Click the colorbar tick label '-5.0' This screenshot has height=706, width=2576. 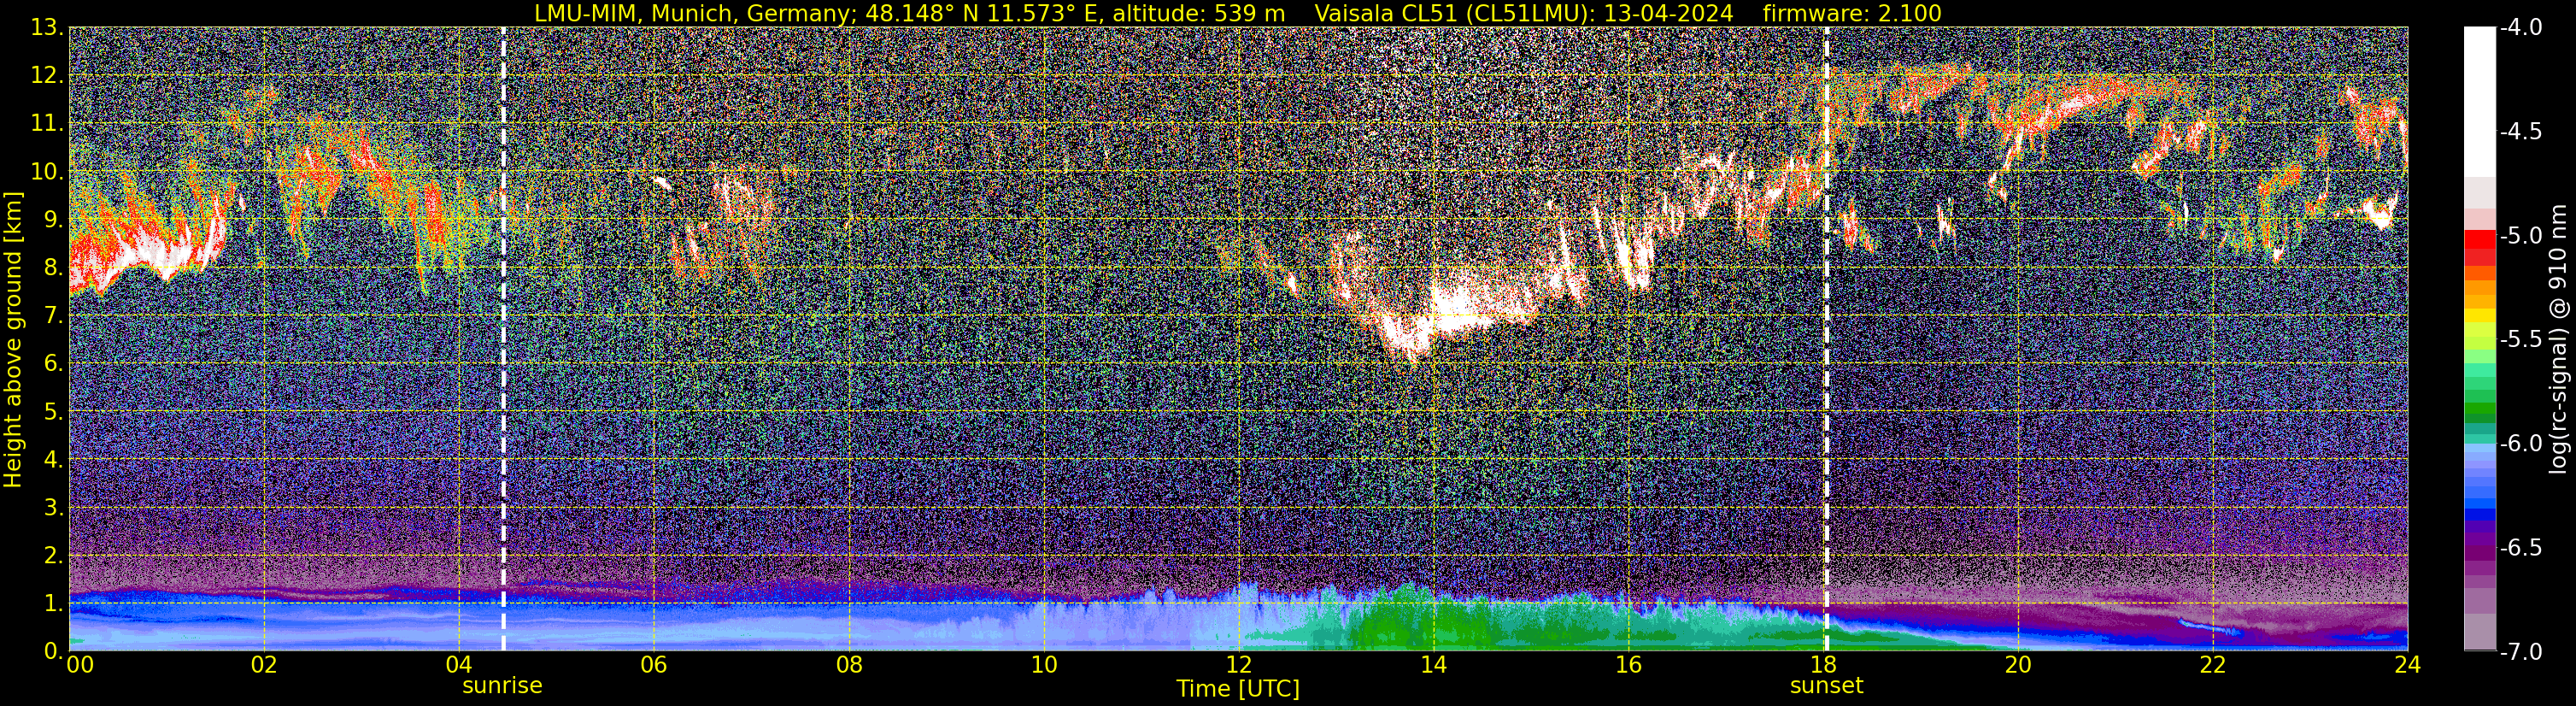point(2521,236)
